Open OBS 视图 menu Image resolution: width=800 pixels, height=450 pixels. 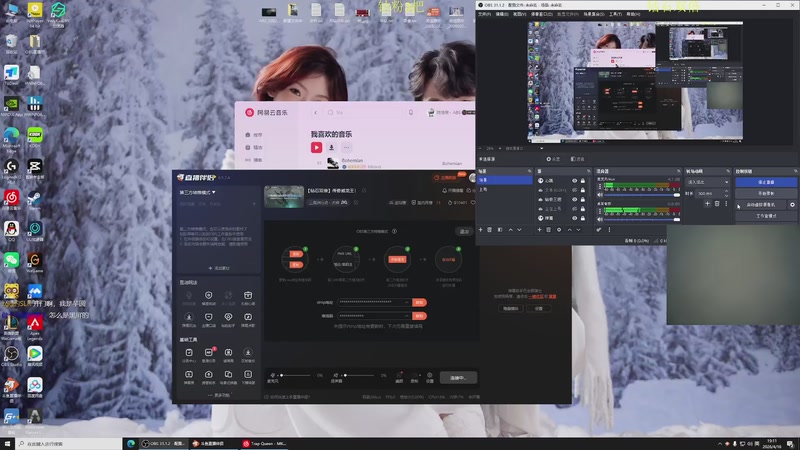[519, 14]
